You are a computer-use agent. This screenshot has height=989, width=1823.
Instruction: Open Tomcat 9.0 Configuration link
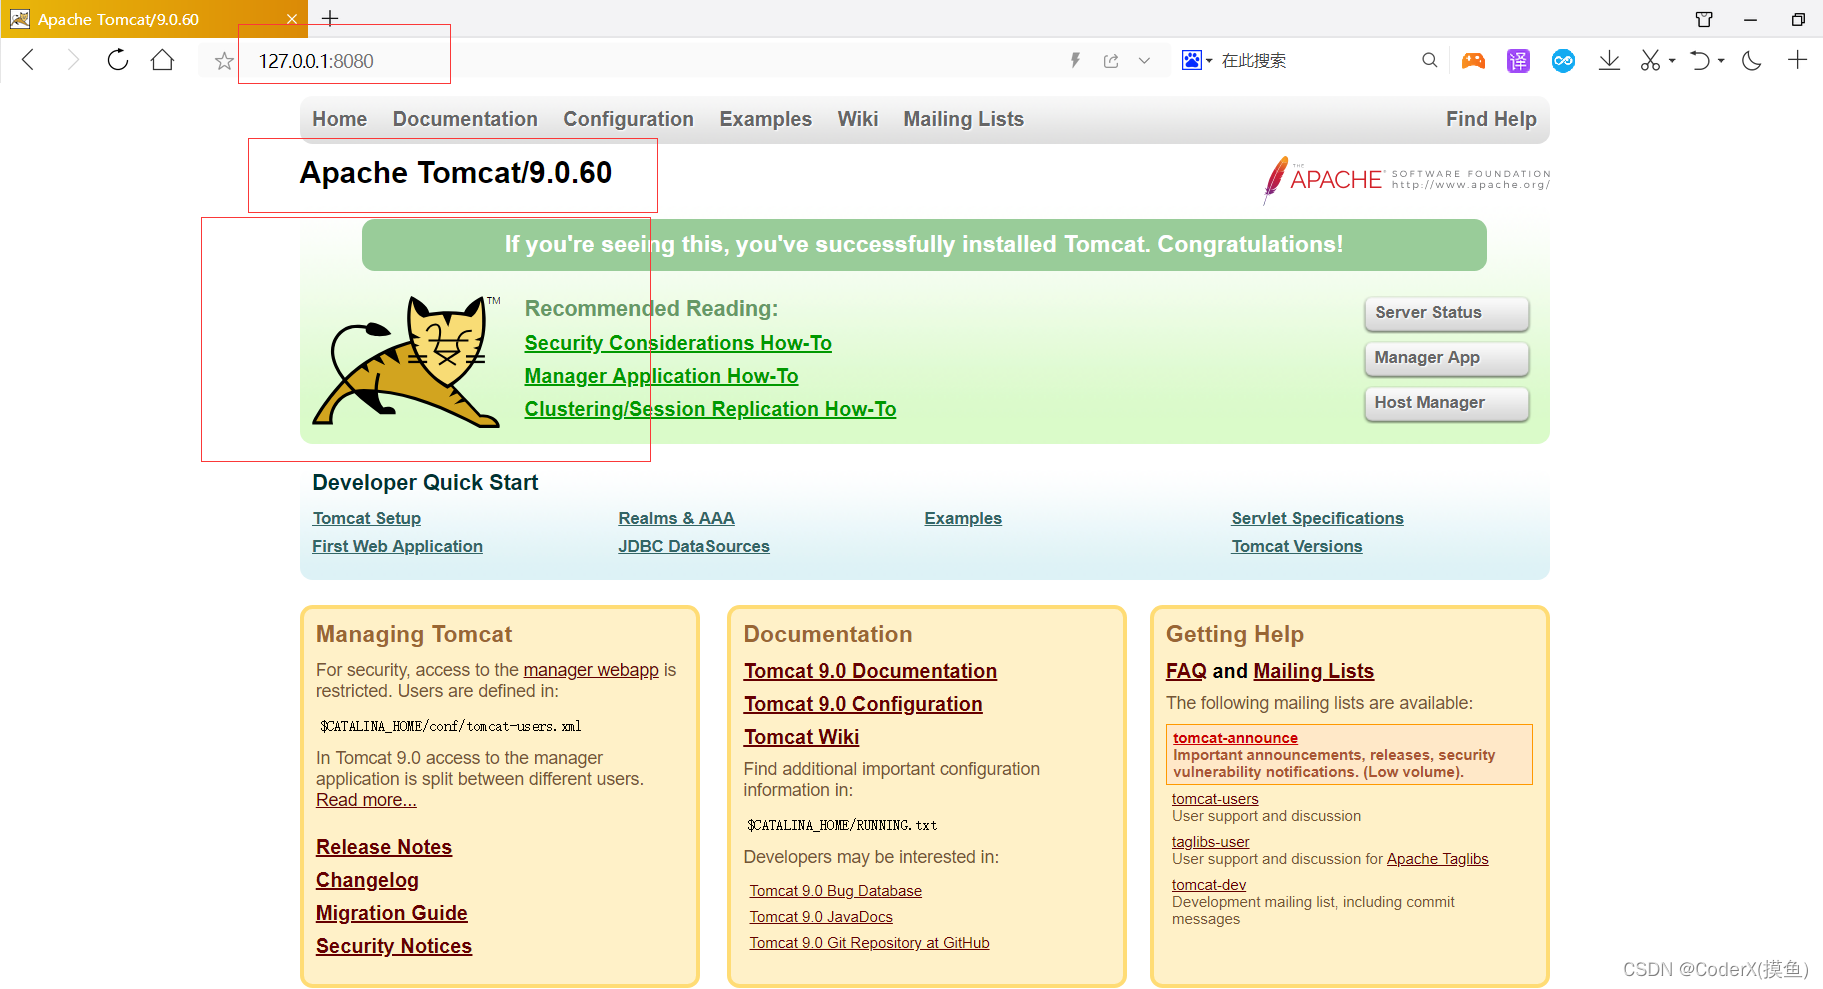863,704
